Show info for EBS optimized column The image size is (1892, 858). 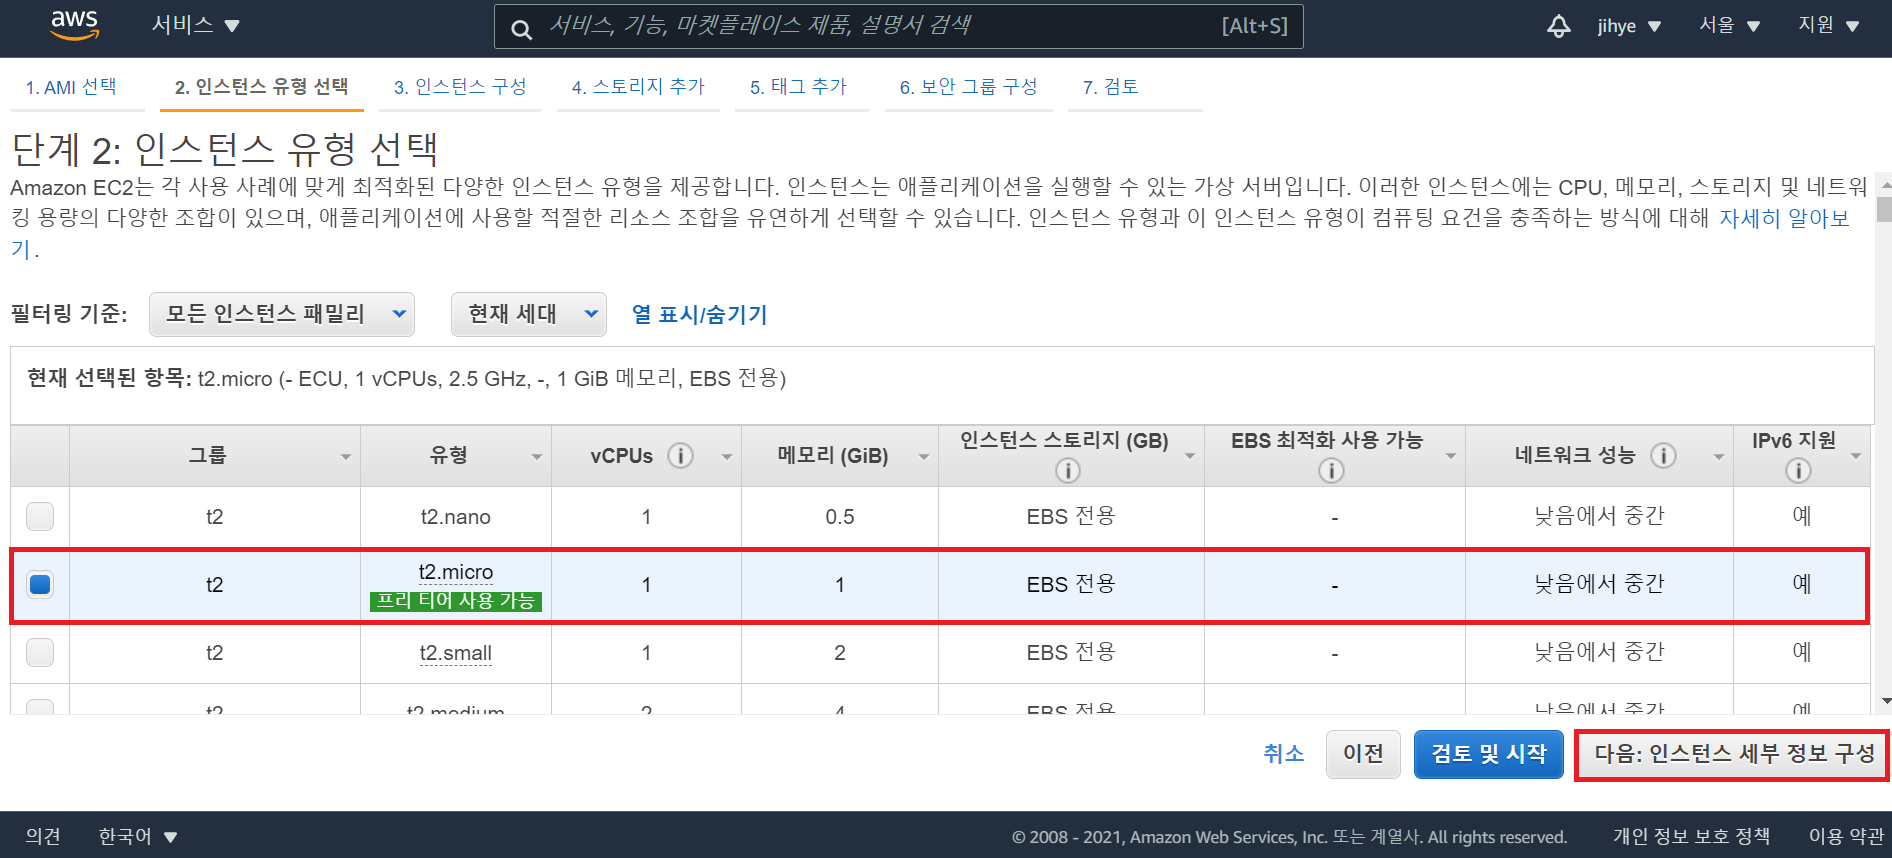[x=1331, y=470]
